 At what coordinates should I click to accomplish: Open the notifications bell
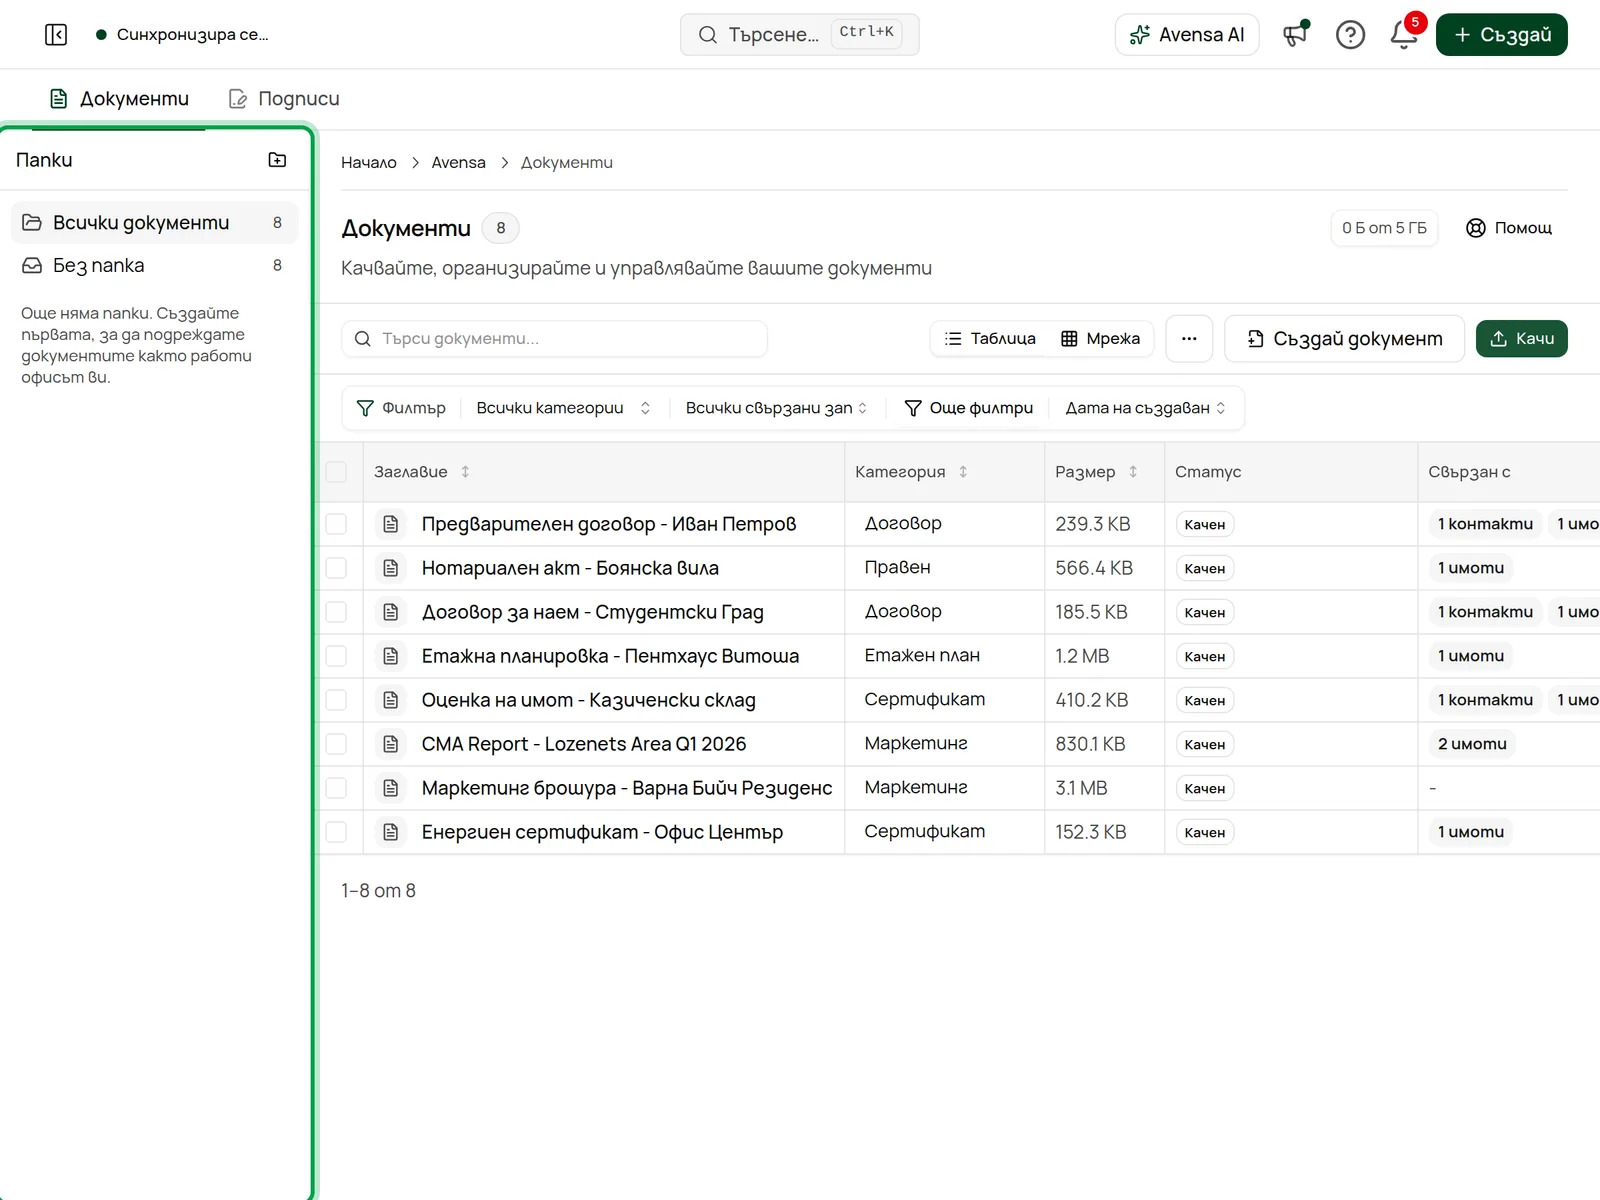pyautogui.click(x=1404, y=35)
